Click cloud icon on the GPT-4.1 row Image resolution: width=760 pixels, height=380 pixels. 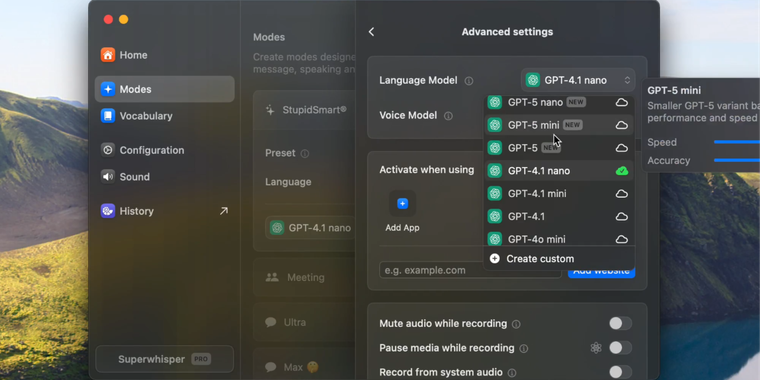tap(621, 217)
